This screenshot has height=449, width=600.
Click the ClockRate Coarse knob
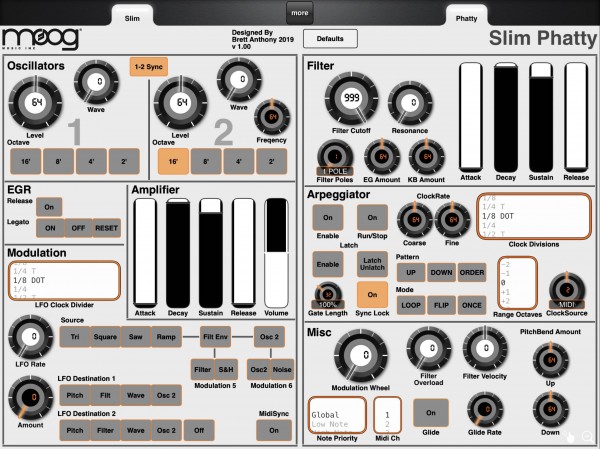415,220
